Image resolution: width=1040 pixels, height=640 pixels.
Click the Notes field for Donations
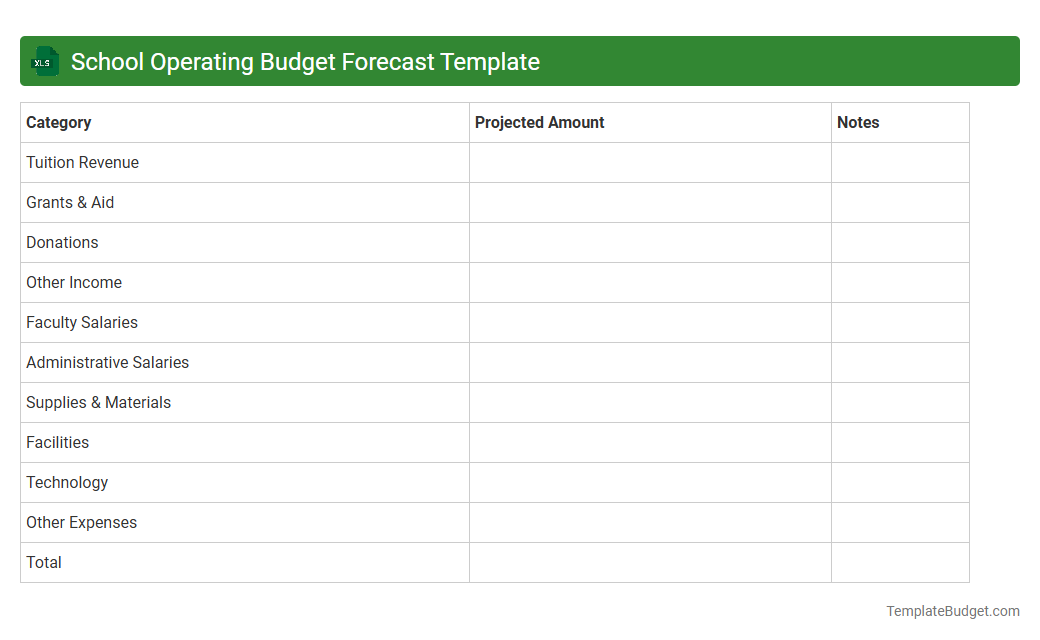pyautogui.click(x=899, y=242)
